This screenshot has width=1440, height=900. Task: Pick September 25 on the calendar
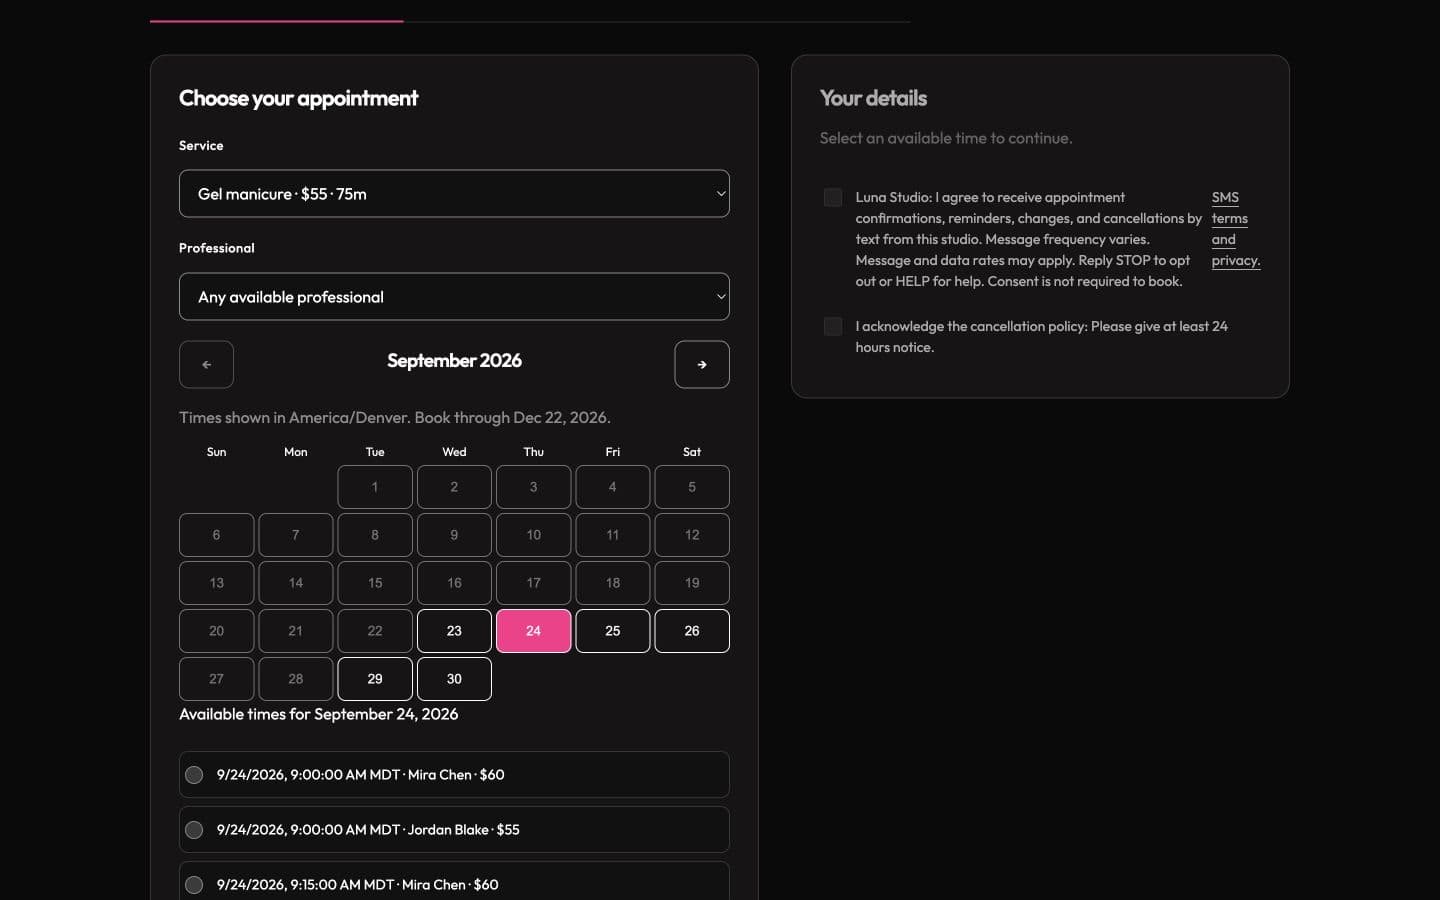pyautogui.click(x=613, y=631)
